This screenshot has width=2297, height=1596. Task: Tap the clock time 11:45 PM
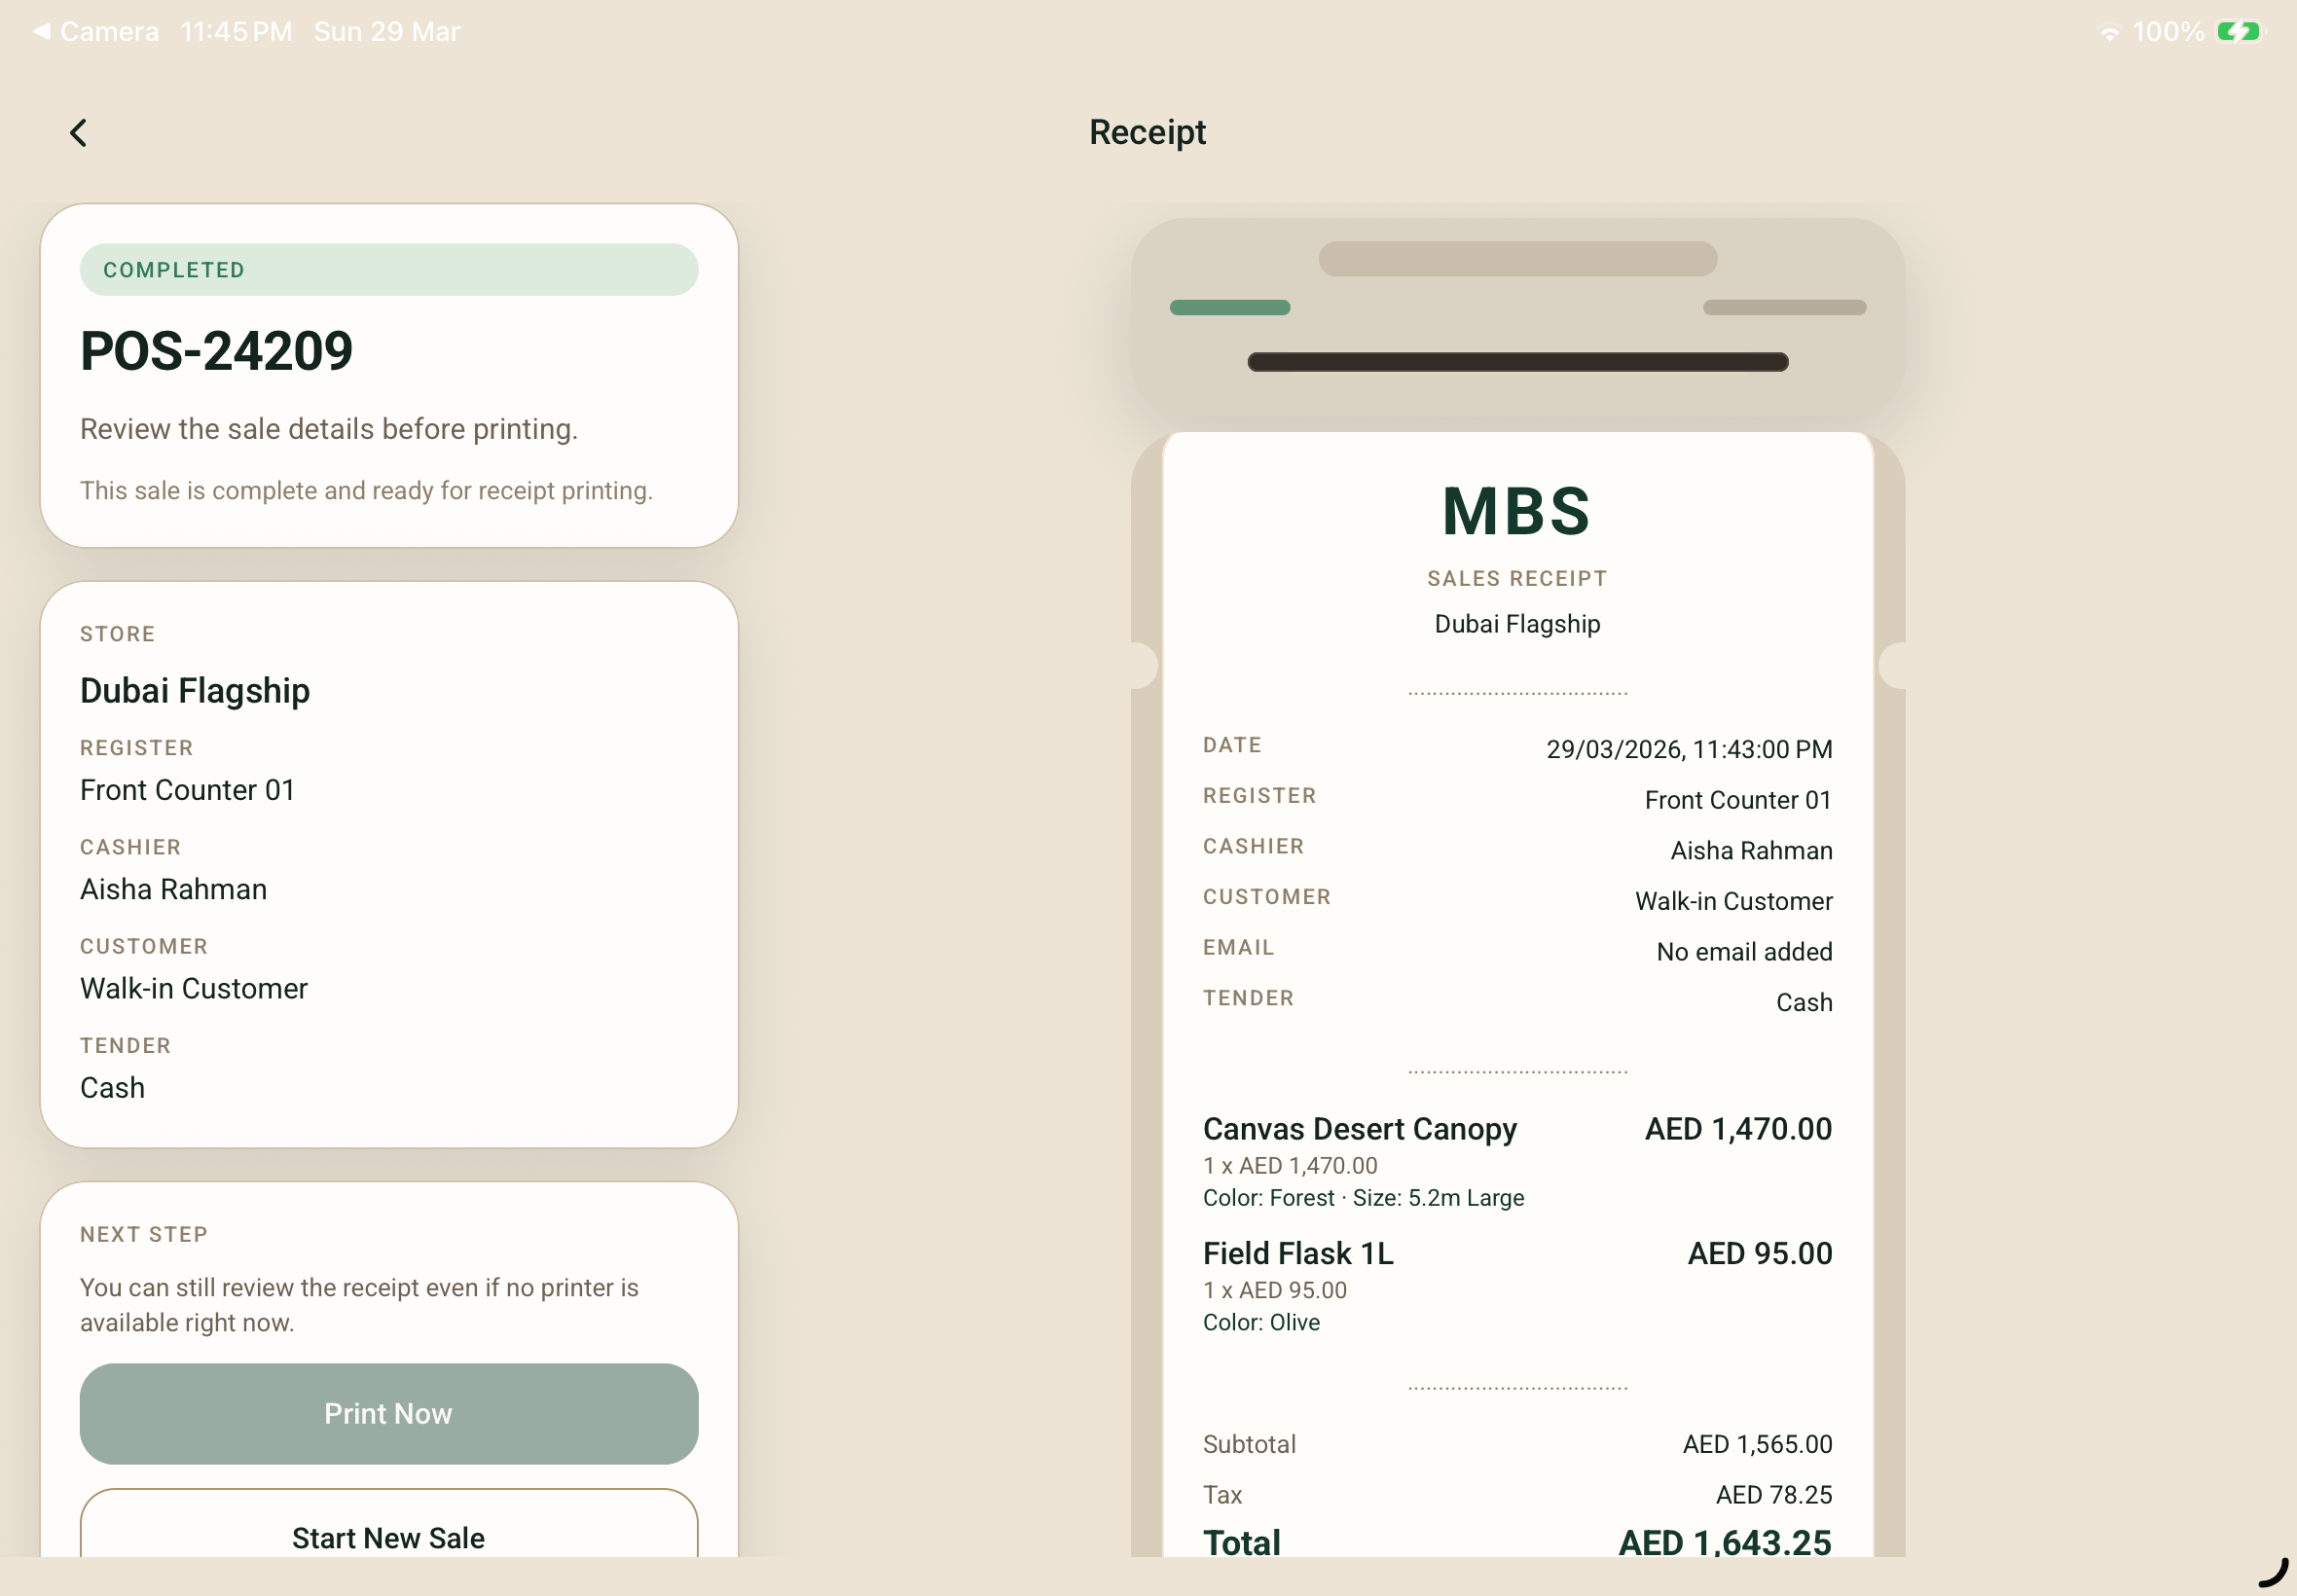coord(236,32)
